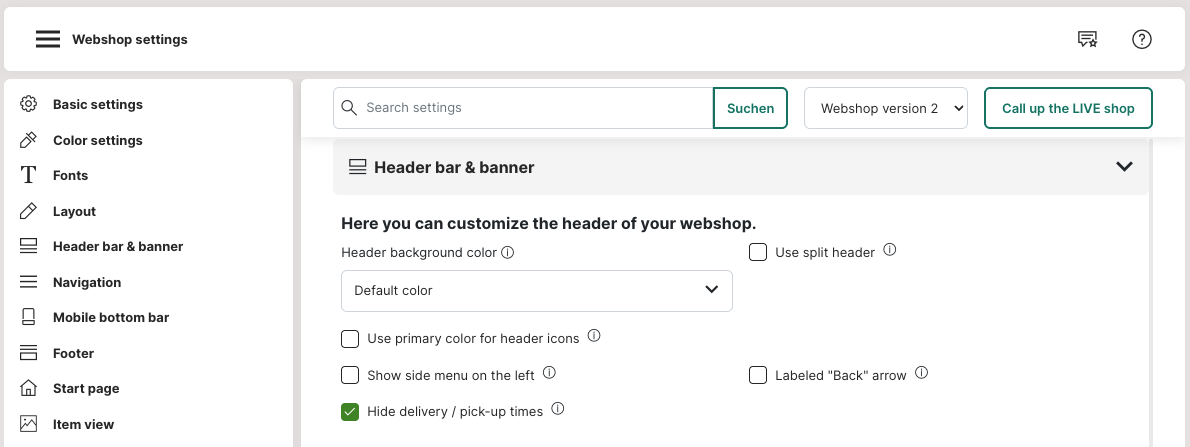Enable Labeled "Back" arrow checkbox
The image size is (1190, 447).
(x=758, y=375)
